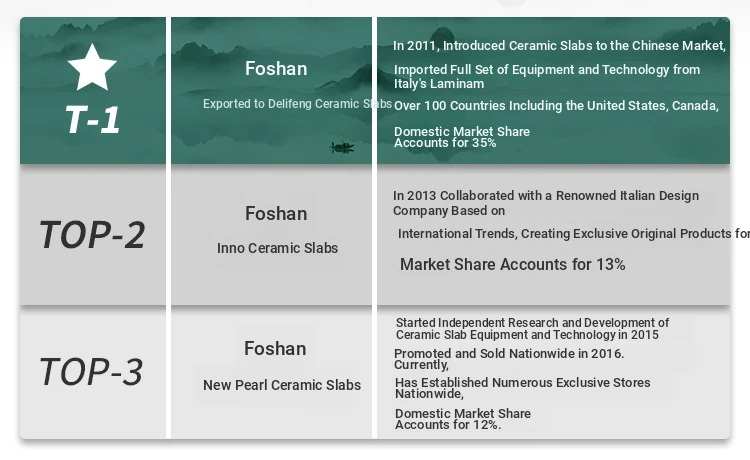Screen dimensions: 750x460
Task: Click the "Inno Ceramic Slabs" brand name
Action: pos(277,248)
